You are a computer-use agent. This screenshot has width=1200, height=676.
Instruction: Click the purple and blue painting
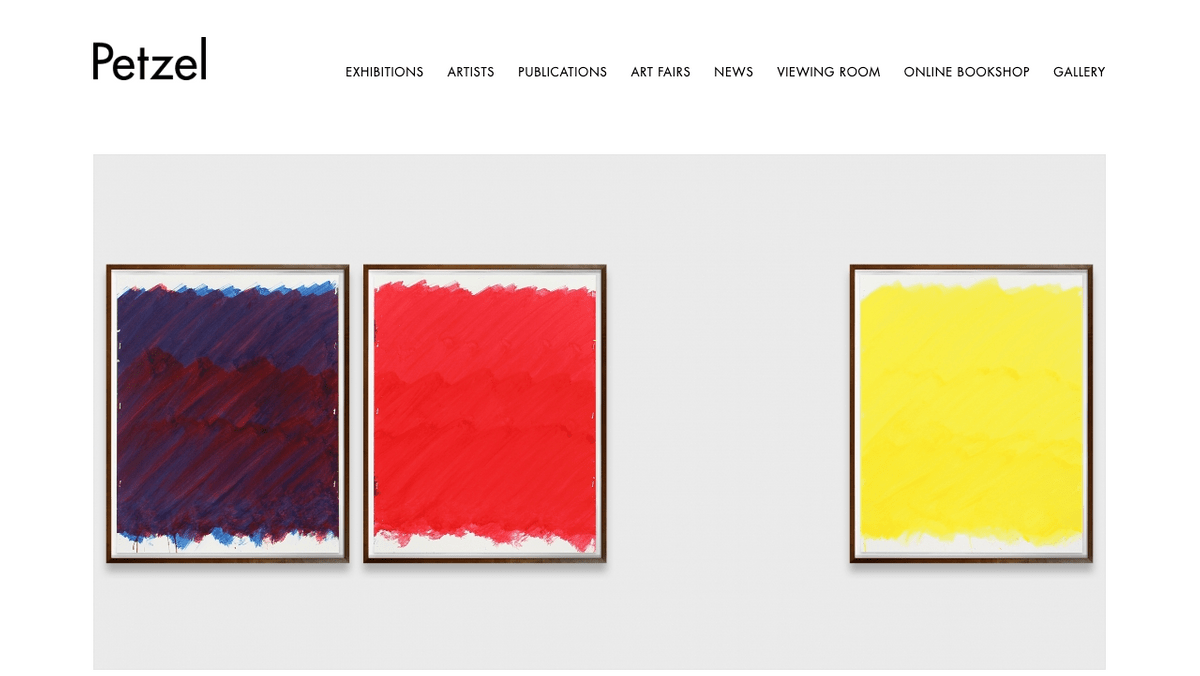(x=228, y=413)
